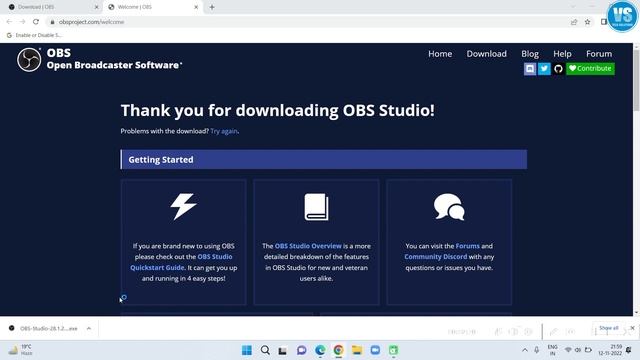The image size is (640, 360).
Task: Open the Windows Start menu
Action: [x=247, y=350]
